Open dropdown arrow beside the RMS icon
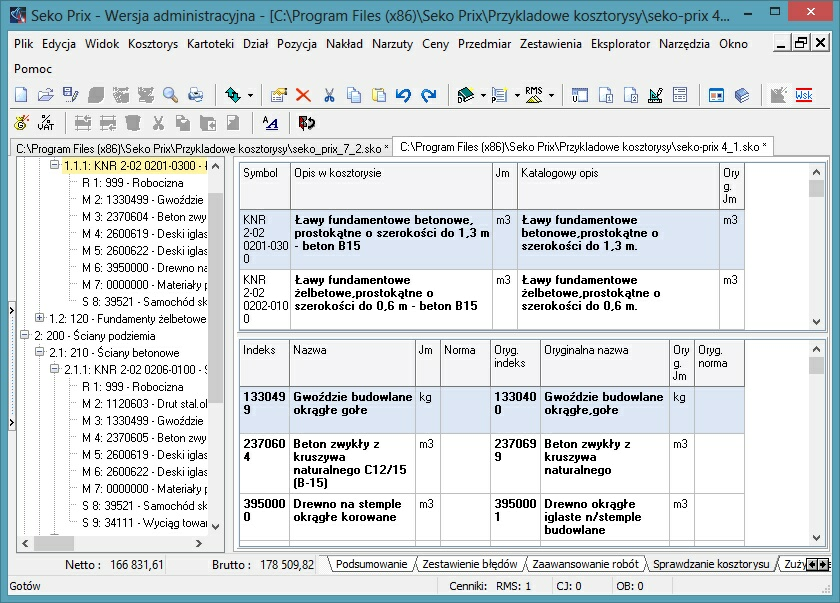The width and height of the screenshot is (840, 603). pyautogui.click(x=551, y=96)
